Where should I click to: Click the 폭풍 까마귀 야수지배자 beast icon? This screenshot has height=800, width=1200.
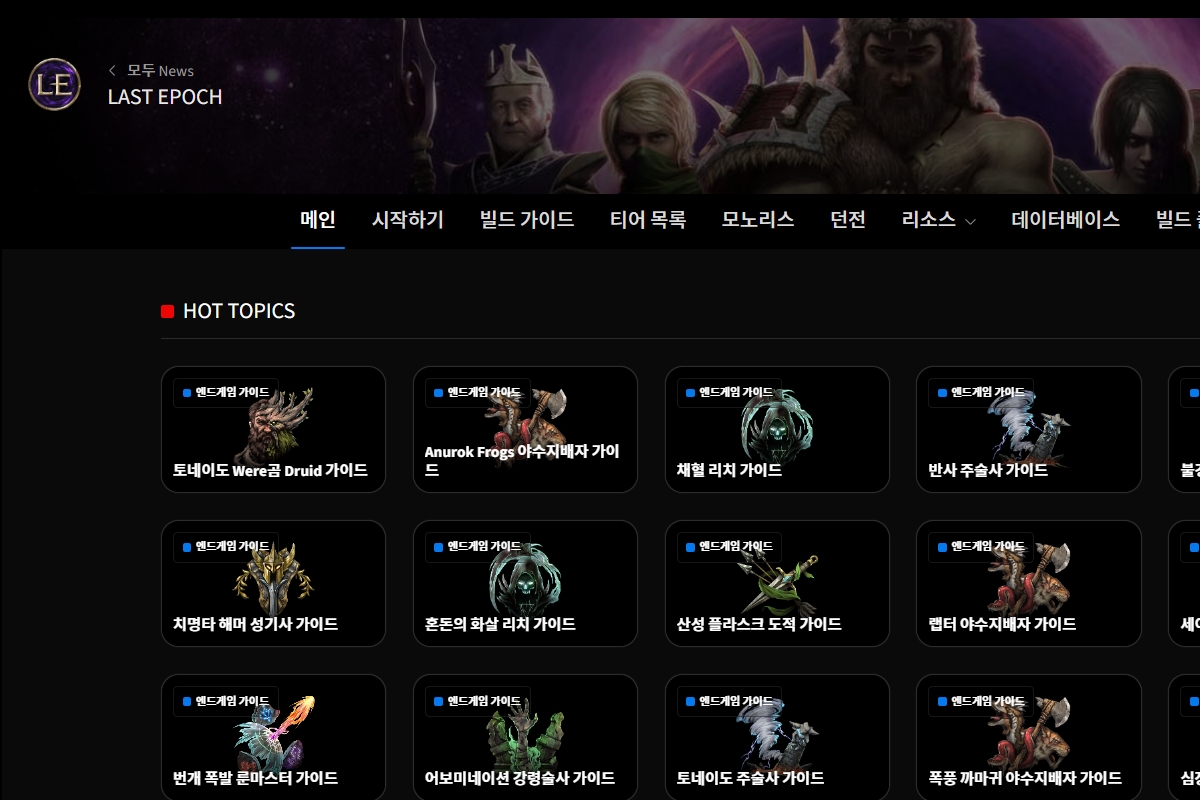(1030, 732)
